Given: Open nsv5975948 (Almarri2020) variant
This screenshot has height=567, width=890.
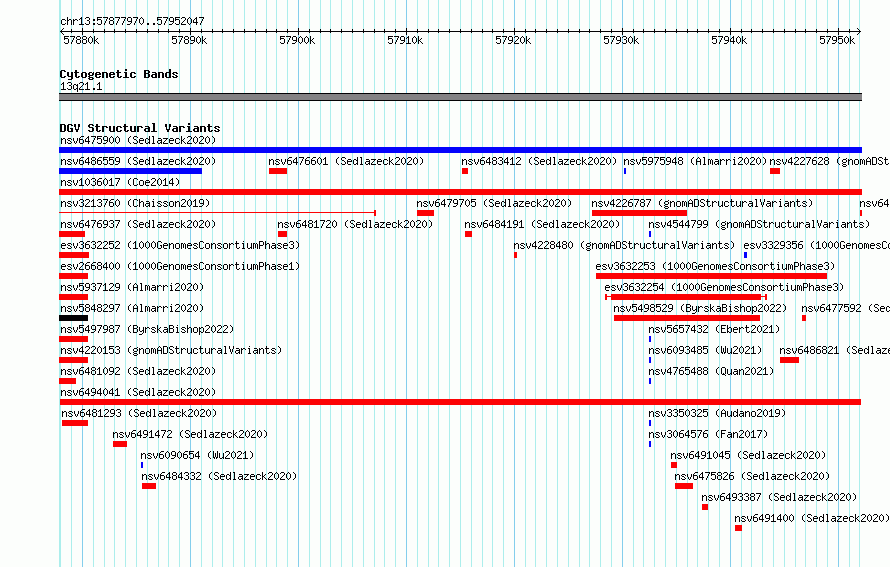Looking at the screenshot, I should point(695,161).
